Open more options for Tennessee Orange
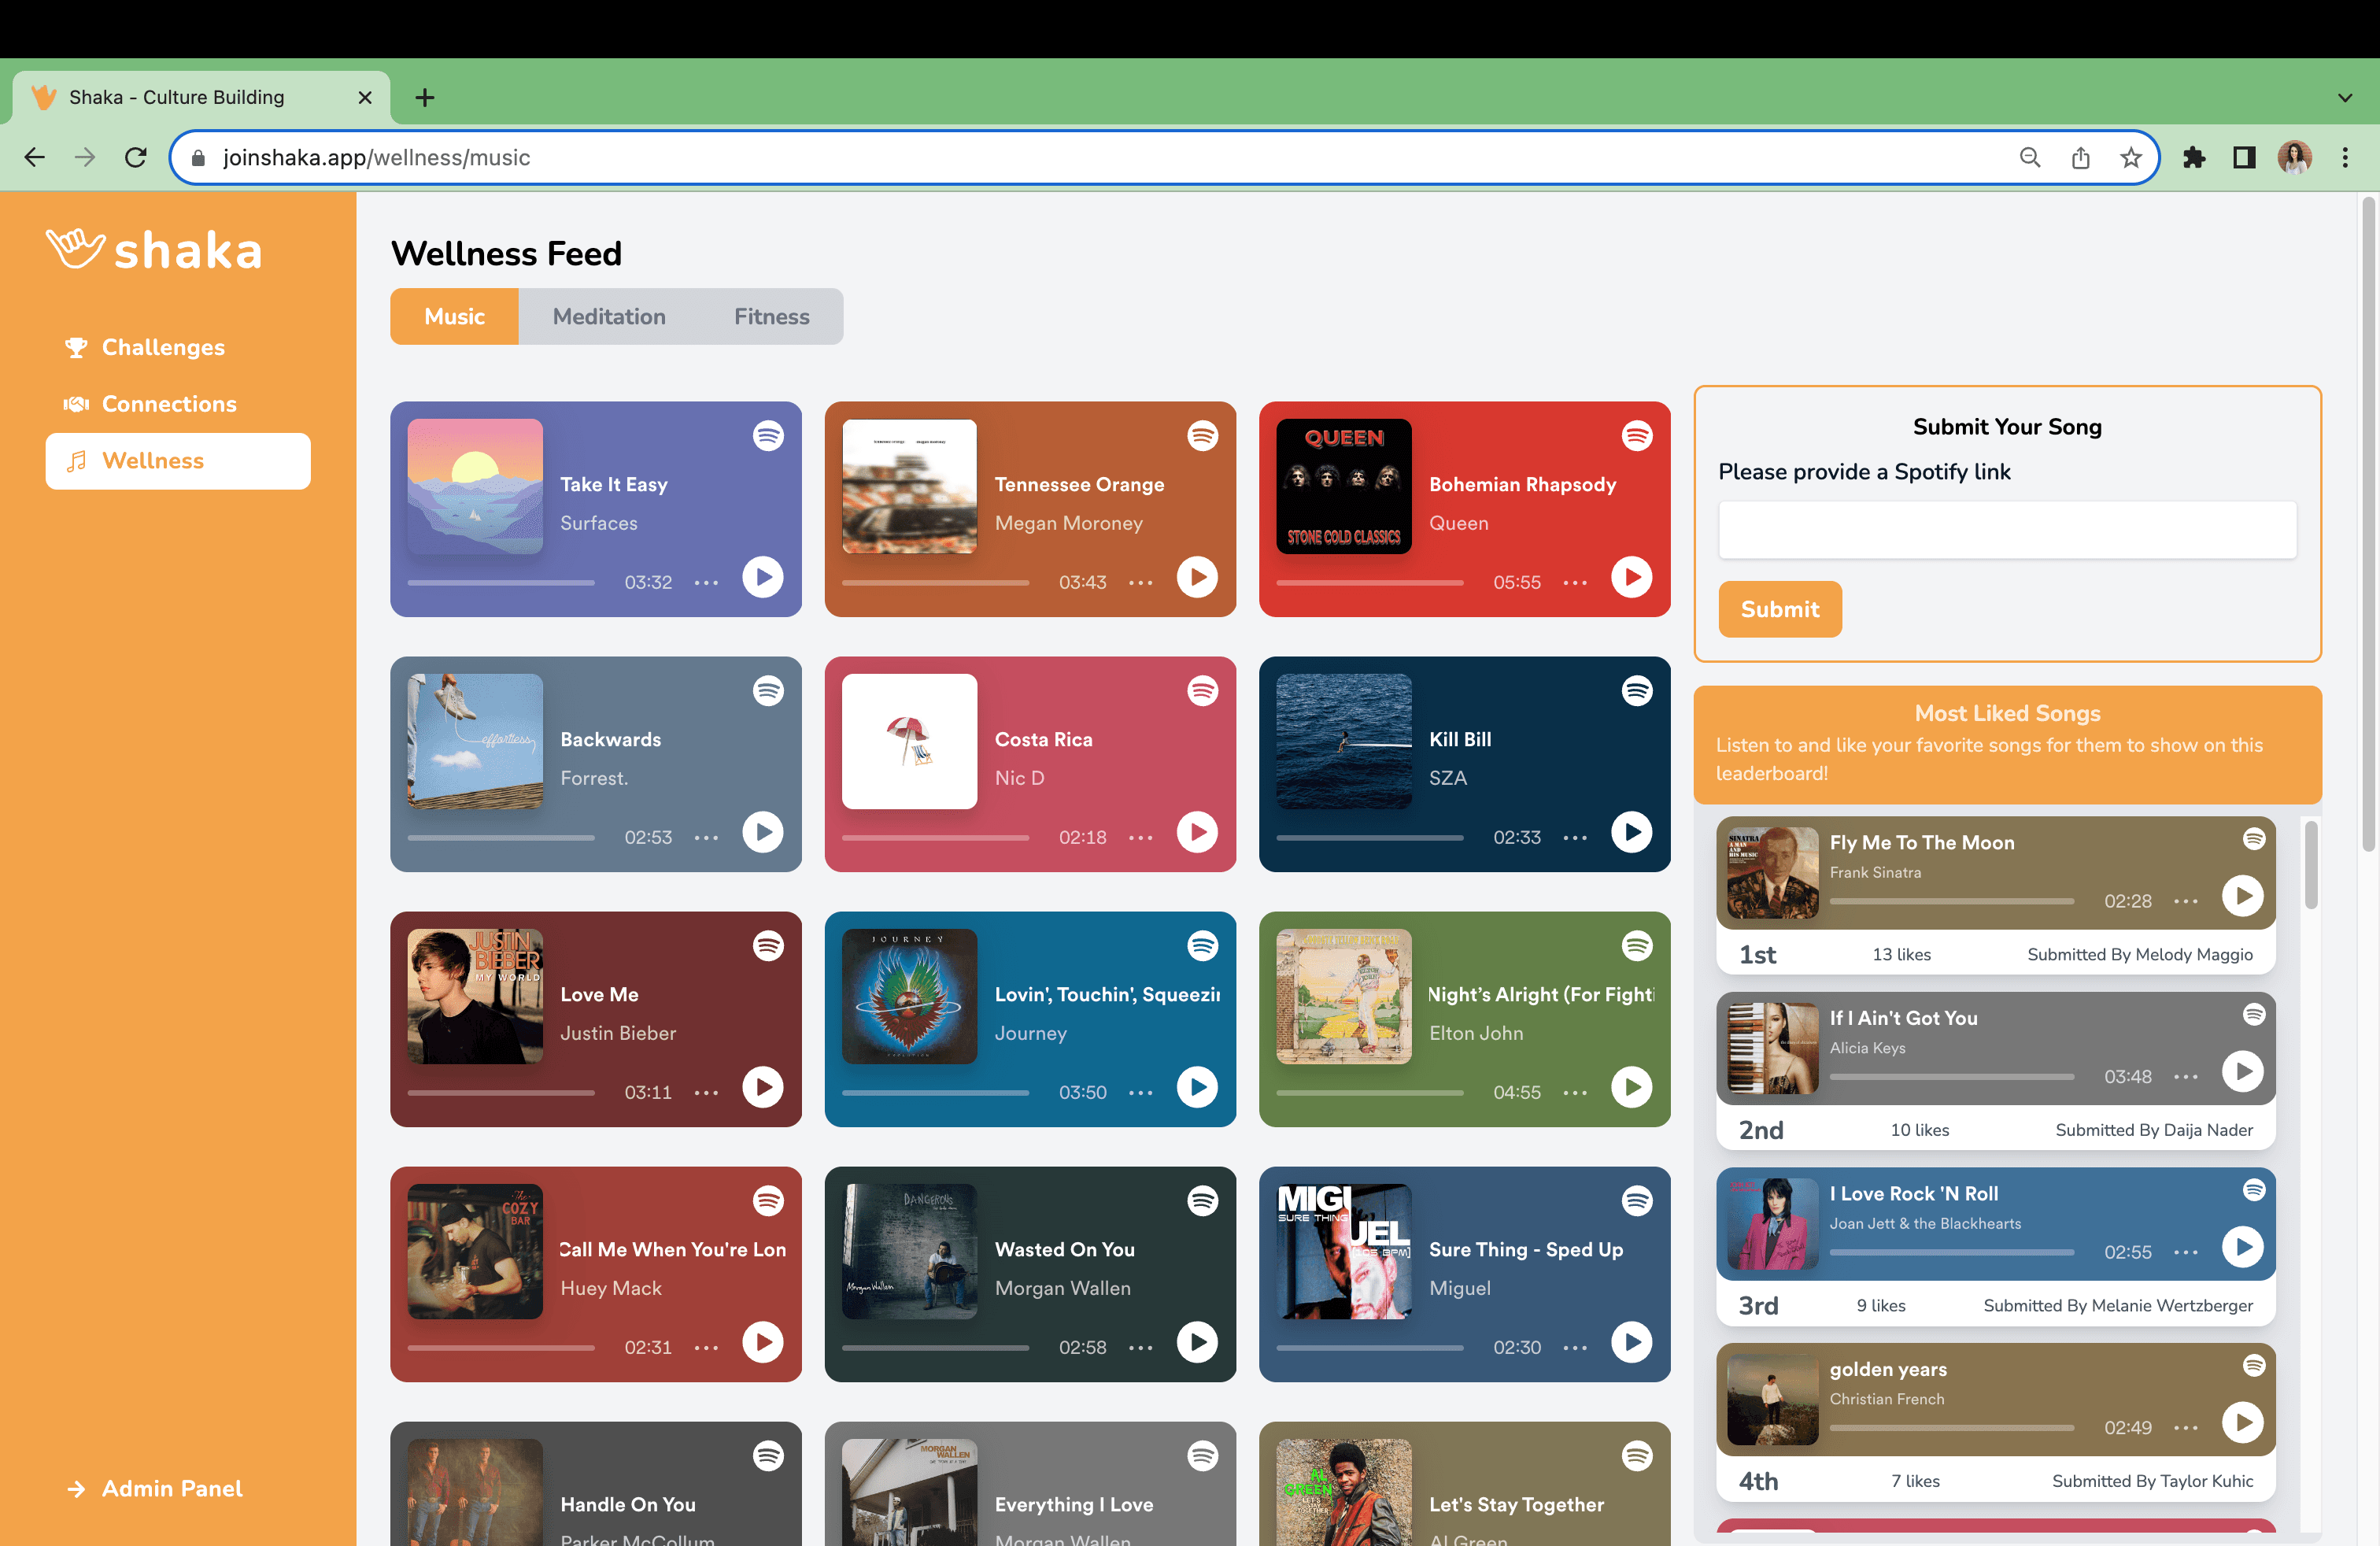This screenshot has height=1546, width=2380. pyautogui.click(x=1140, y=583)
